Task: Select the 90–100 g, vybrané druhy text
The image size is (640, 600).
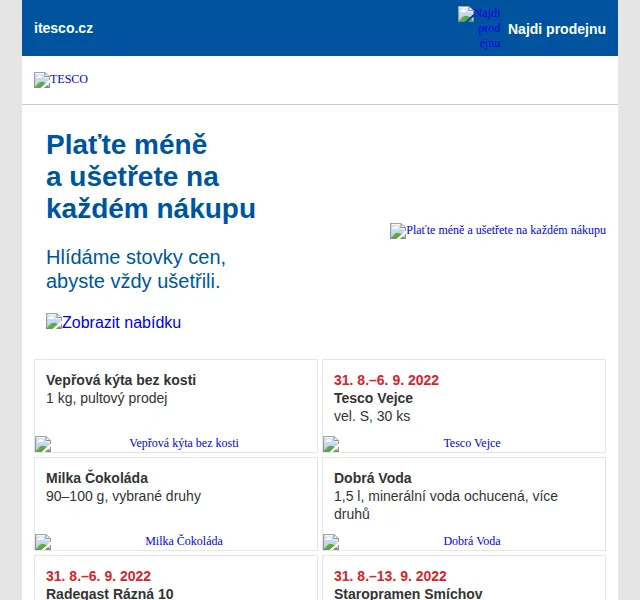Action: pyautogui.click(x=124, y=496)
